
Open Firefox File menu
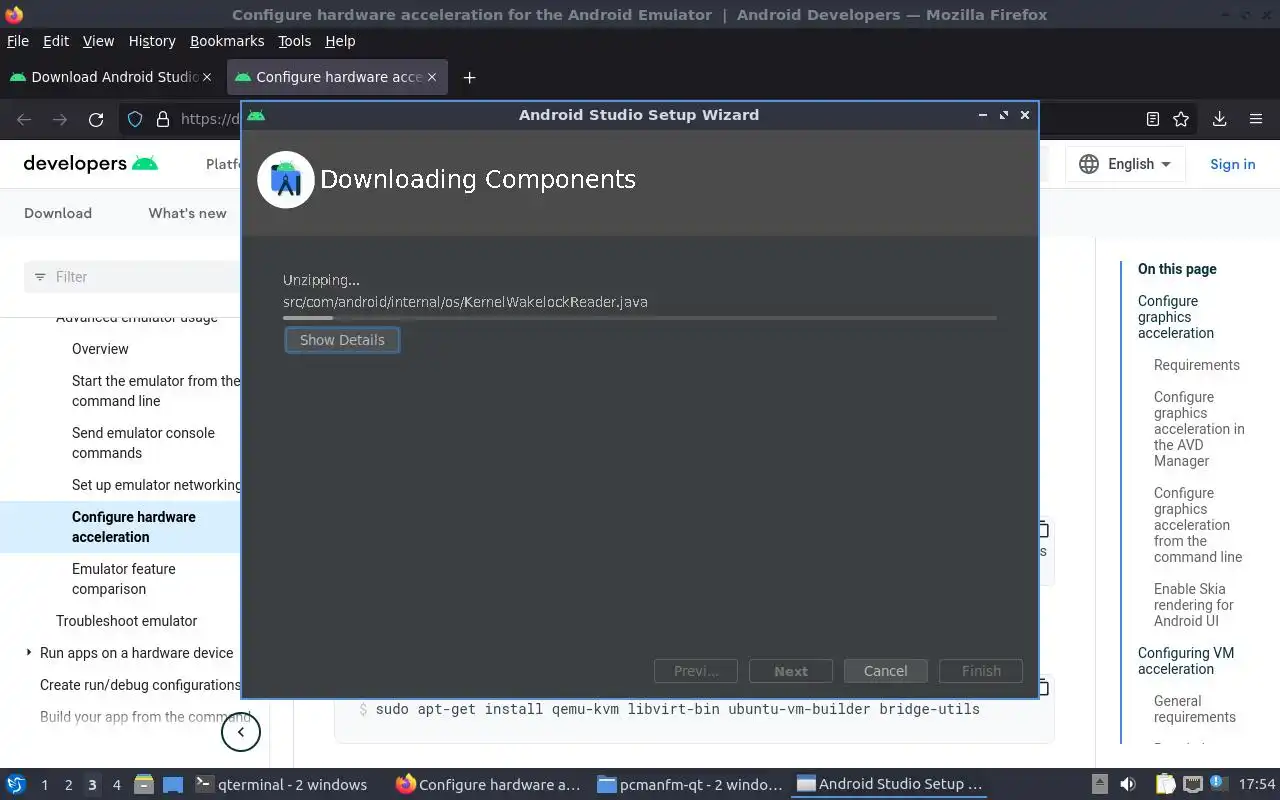pyautogui.click(x=18, y=41)
